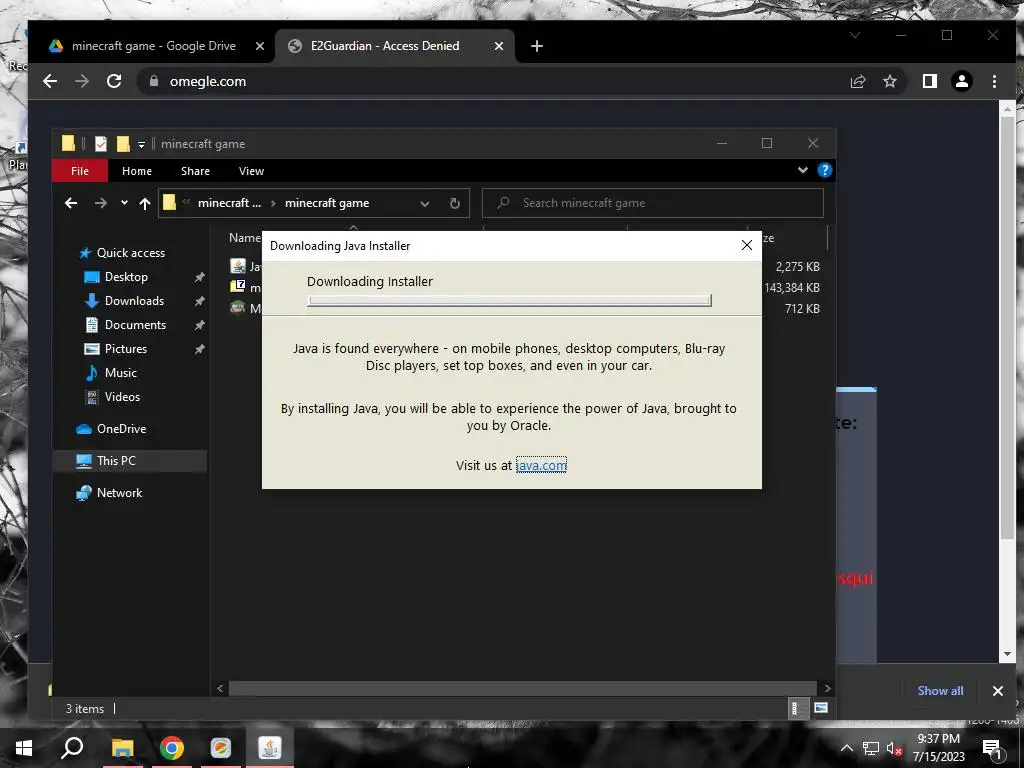Screen dimensions: 1024x768
Task: Open File tab in File Explorer
Action: [80, 170]
